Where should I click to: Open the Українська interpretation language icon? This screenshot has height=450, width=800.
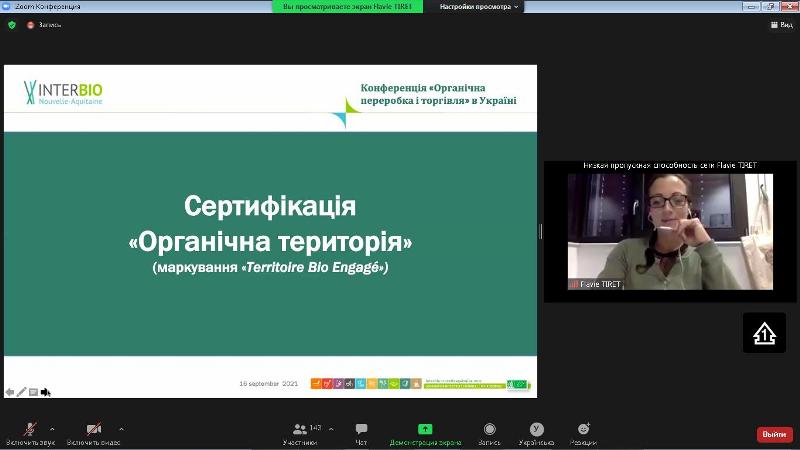click(x=537, y=430)
